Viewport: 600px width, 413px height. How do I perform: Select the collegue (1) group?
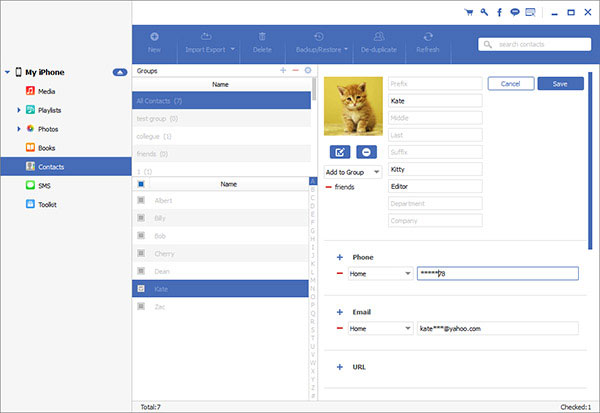click(x=222, y=136)
